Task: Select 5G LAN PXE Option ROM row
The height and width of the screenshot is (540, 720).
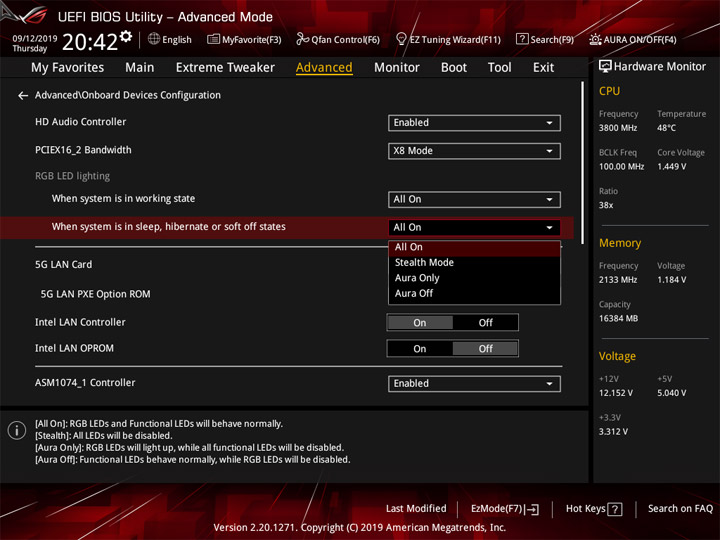Action: point(96,294)
